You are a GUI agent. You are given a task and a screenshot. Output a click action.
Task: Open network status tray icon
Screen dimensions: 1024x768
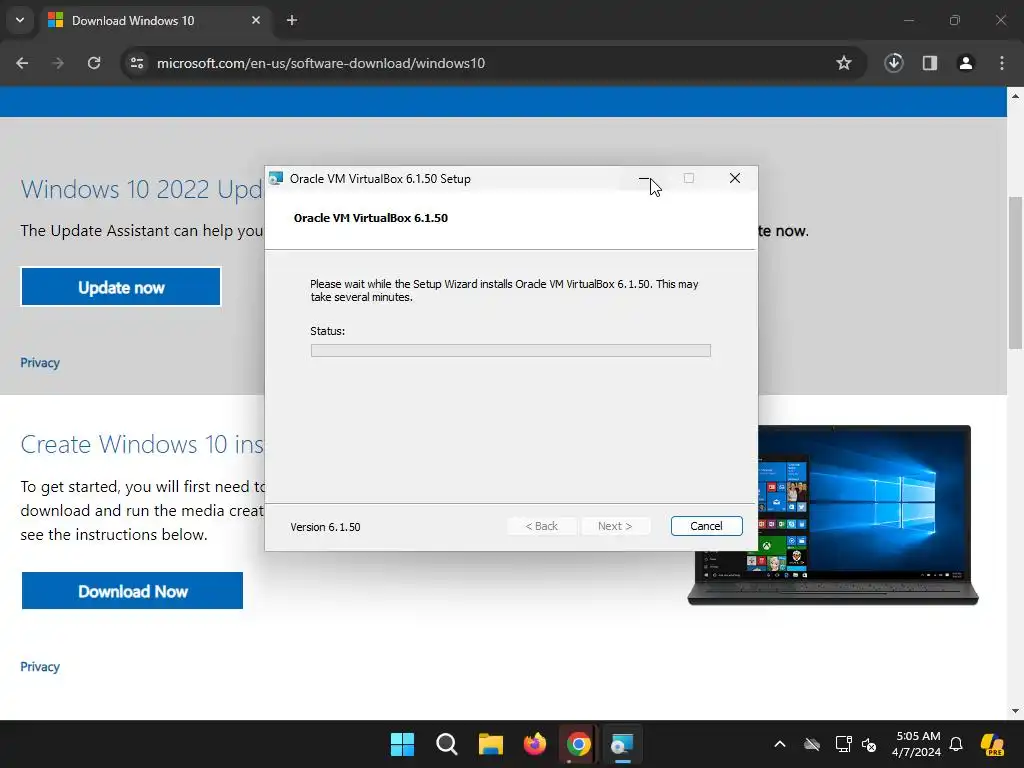[x=843, y=744]
